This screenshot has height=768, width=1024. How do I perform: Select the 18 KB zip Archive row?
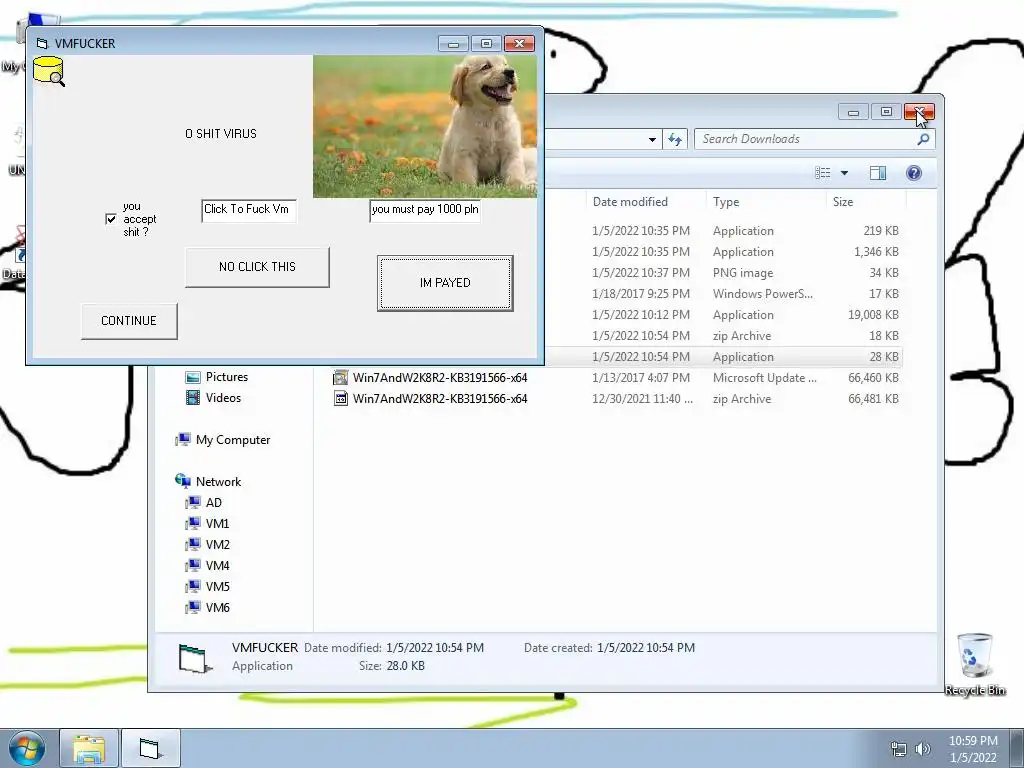pos(725,336)
